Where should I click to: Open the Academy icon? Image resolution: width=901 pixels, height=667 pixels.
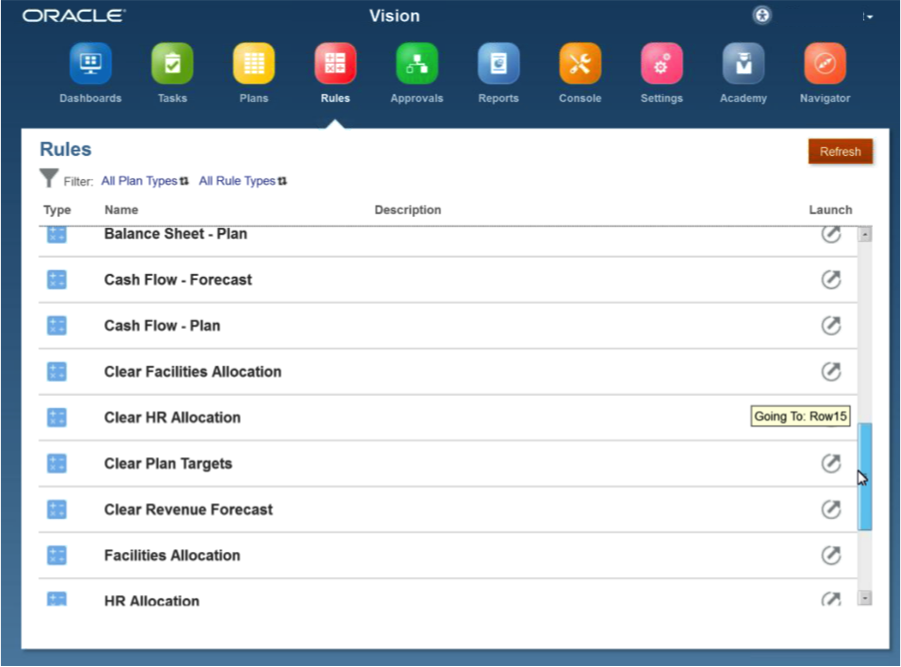pyautogui.click(x=743, y=64)
